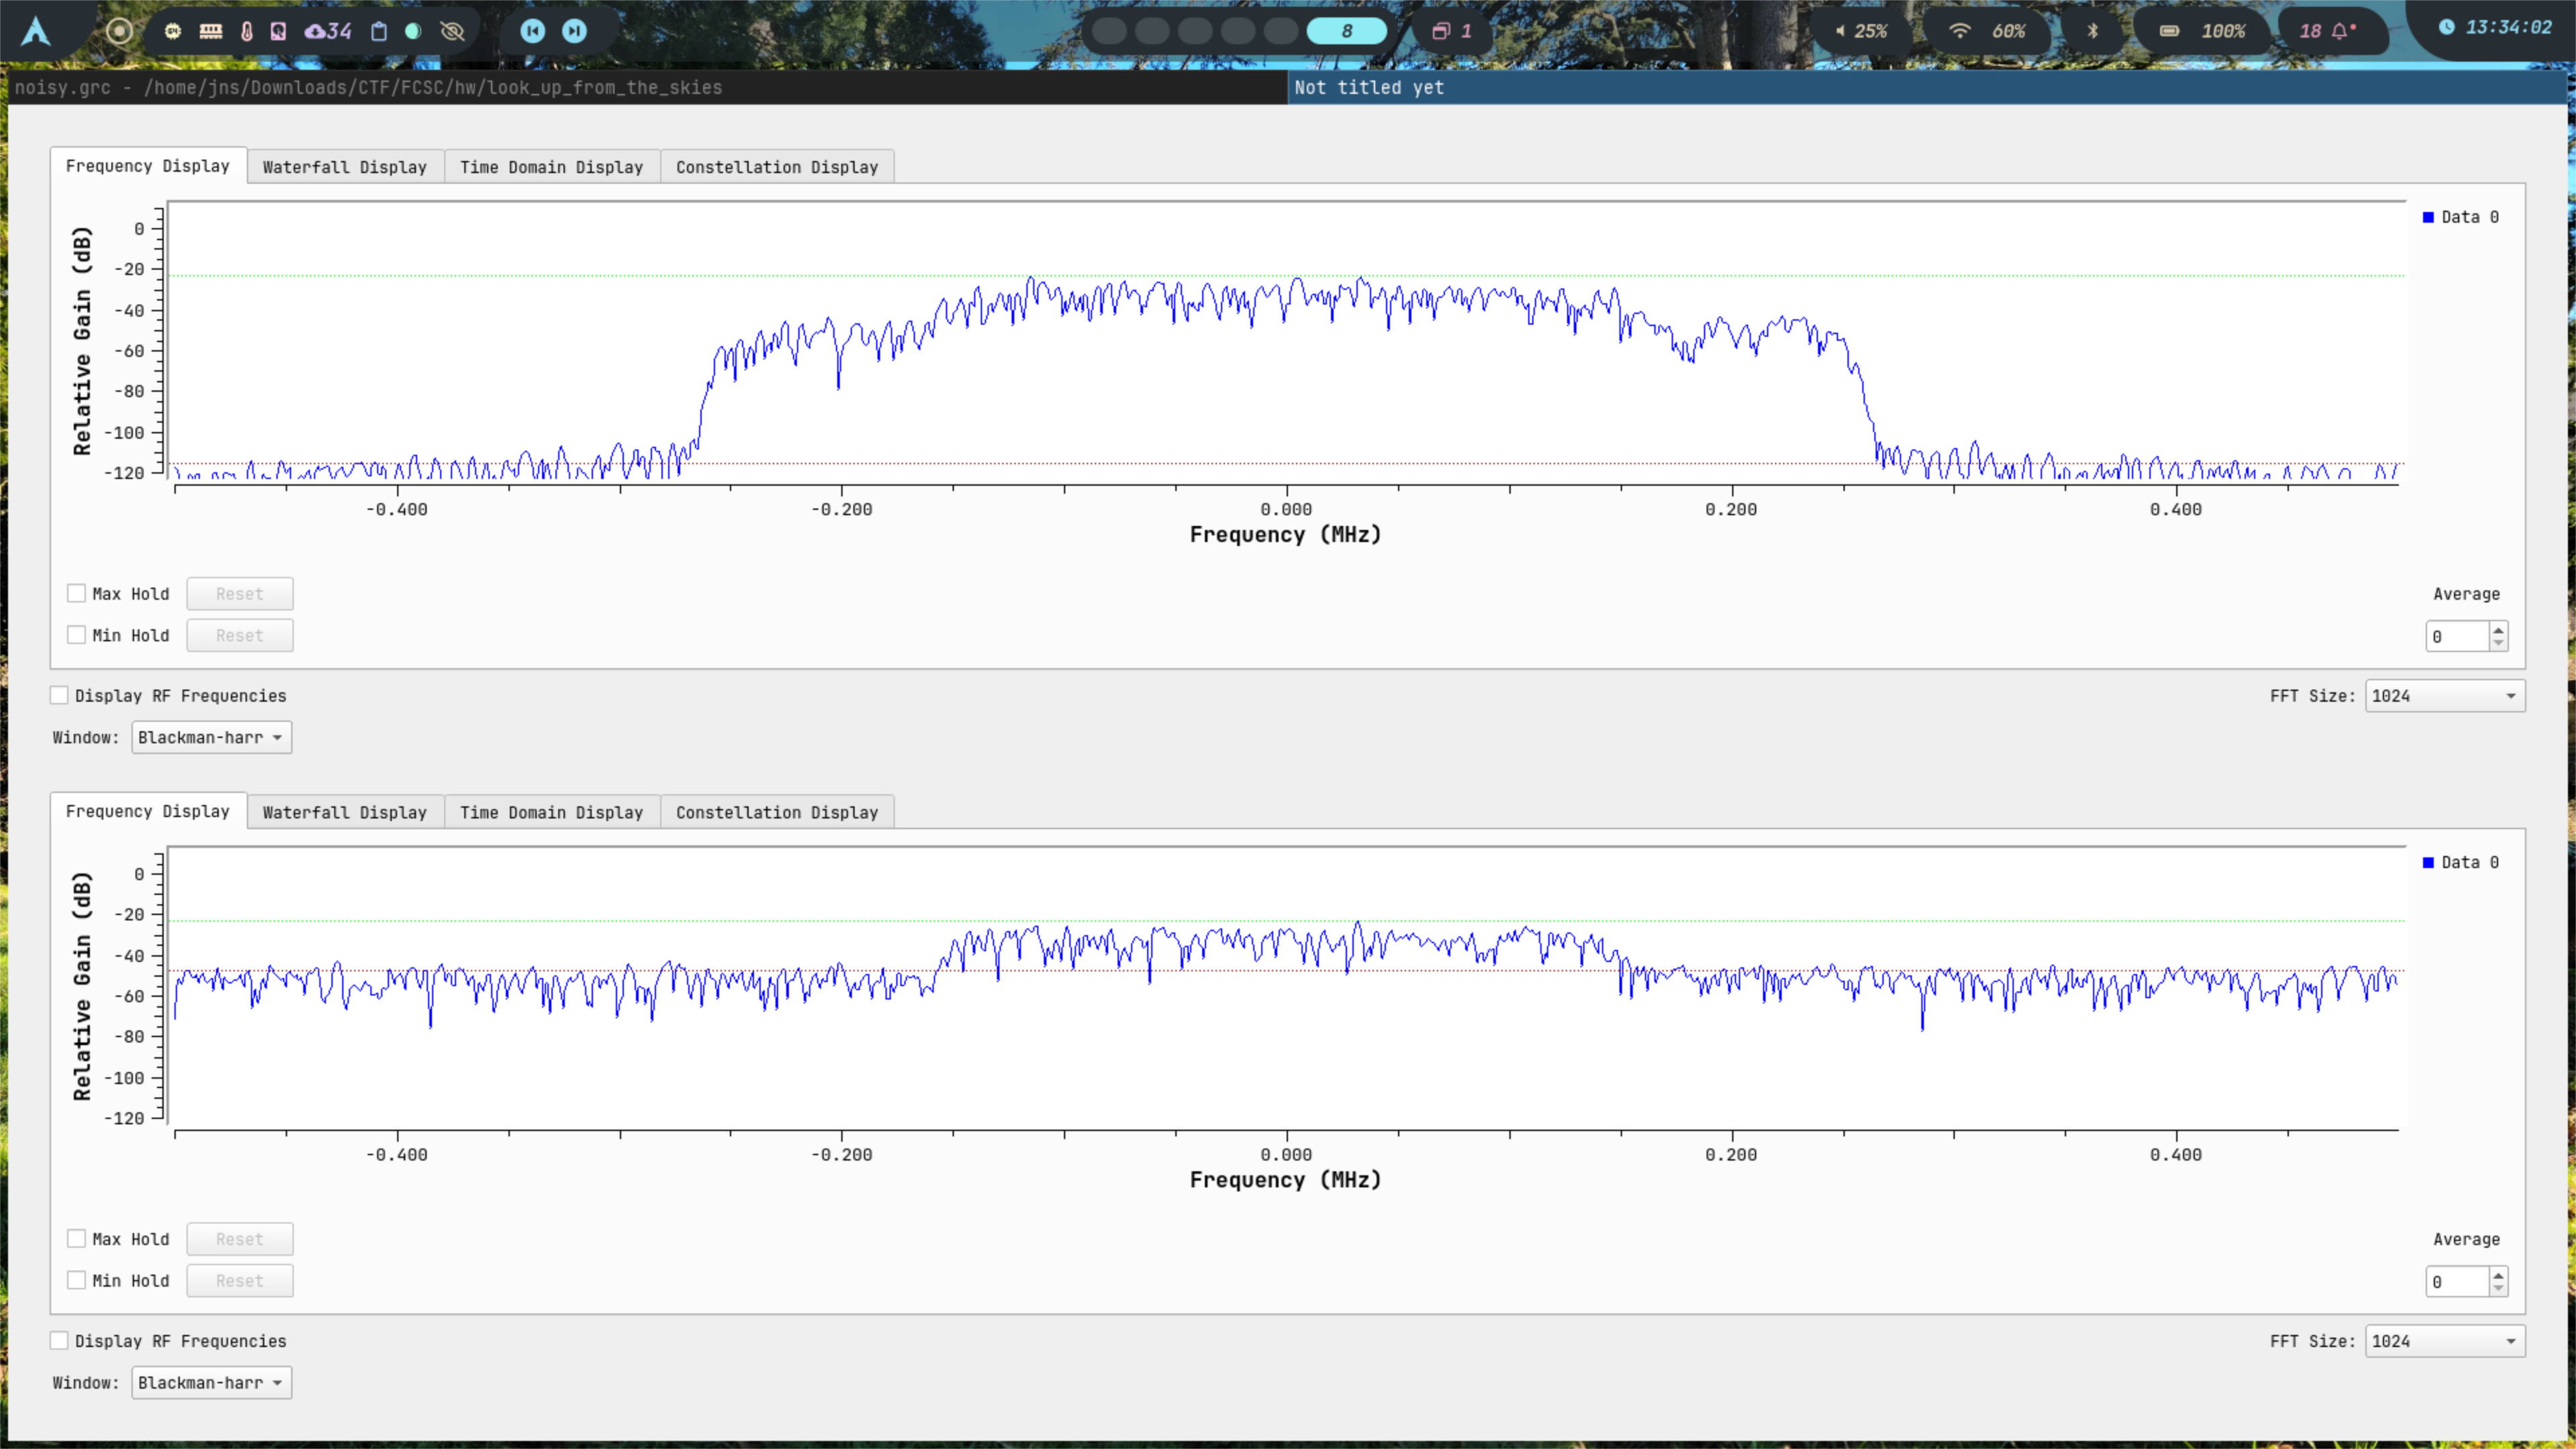Click the upper Average value field

point(2456,636)
